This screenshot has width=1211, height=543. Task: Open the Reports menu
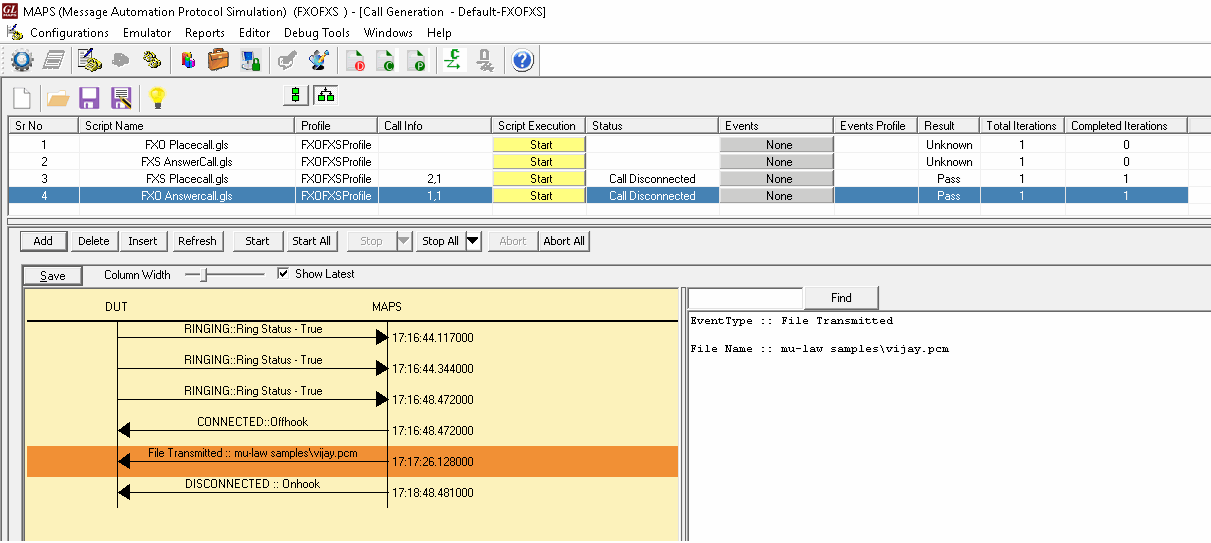[205, 33]
